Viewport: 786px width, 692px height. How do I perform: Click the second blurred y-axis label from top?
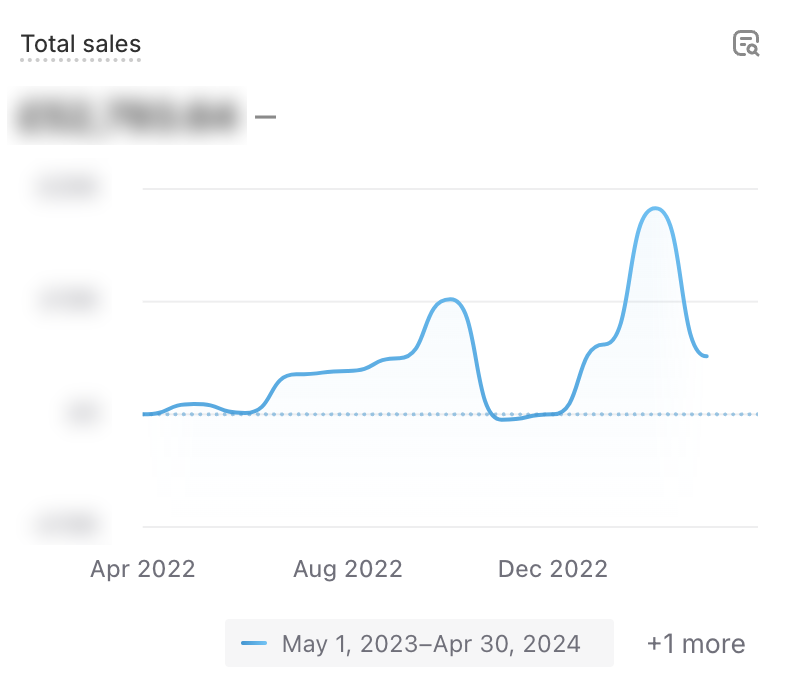pos(68,301)
